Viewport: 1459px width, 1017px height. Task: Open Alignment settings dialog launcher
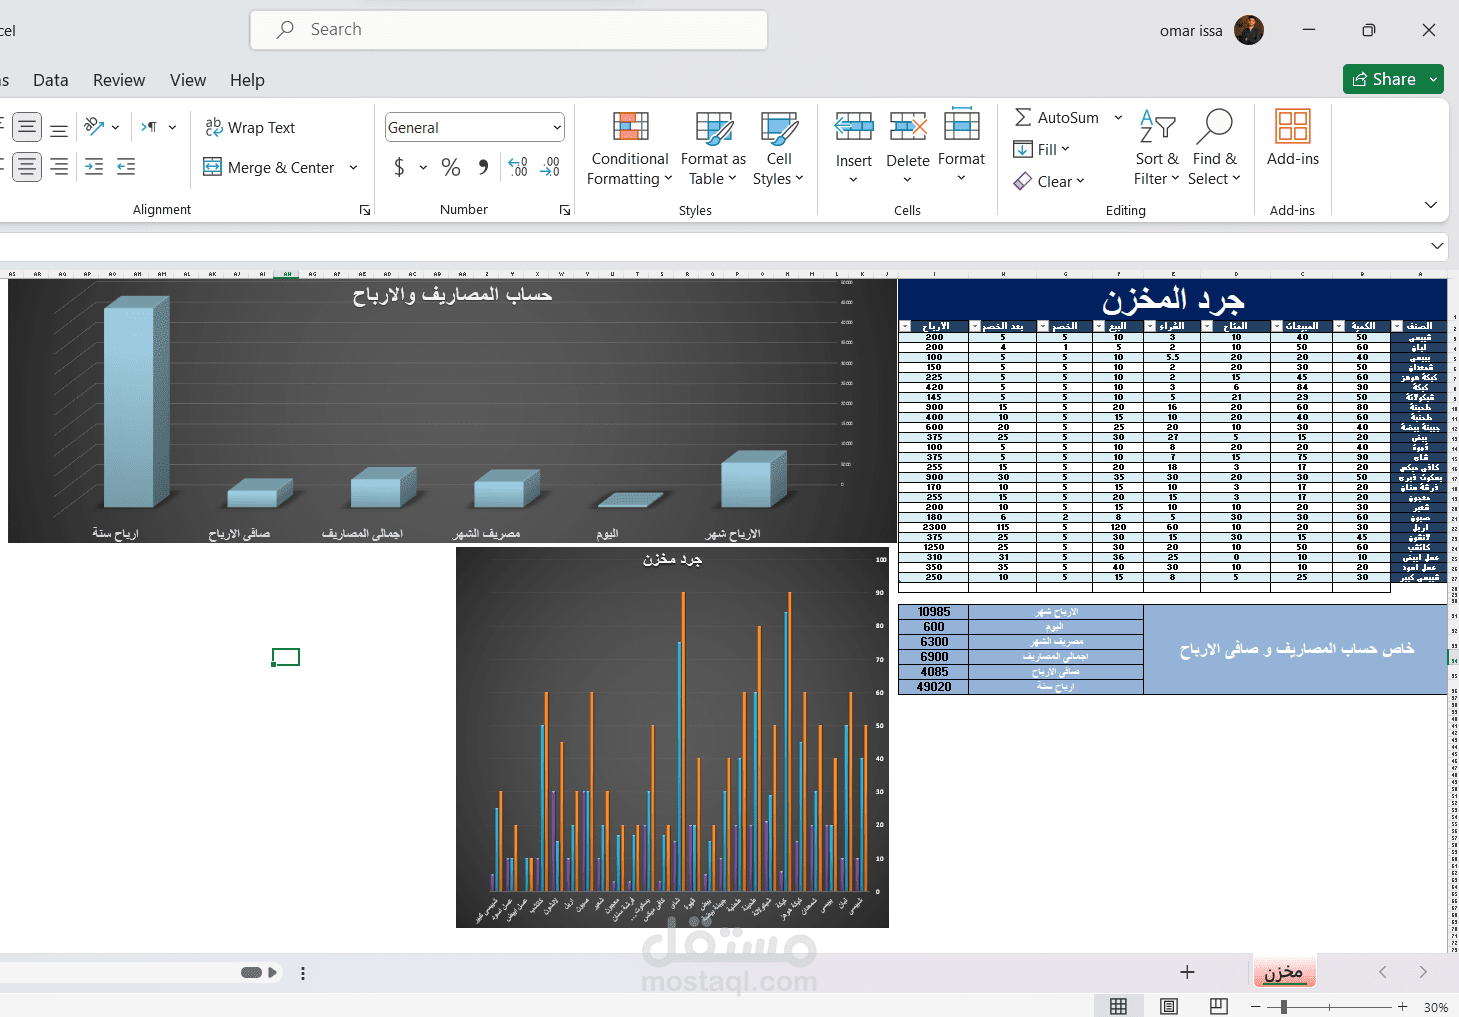click(365, 210)
